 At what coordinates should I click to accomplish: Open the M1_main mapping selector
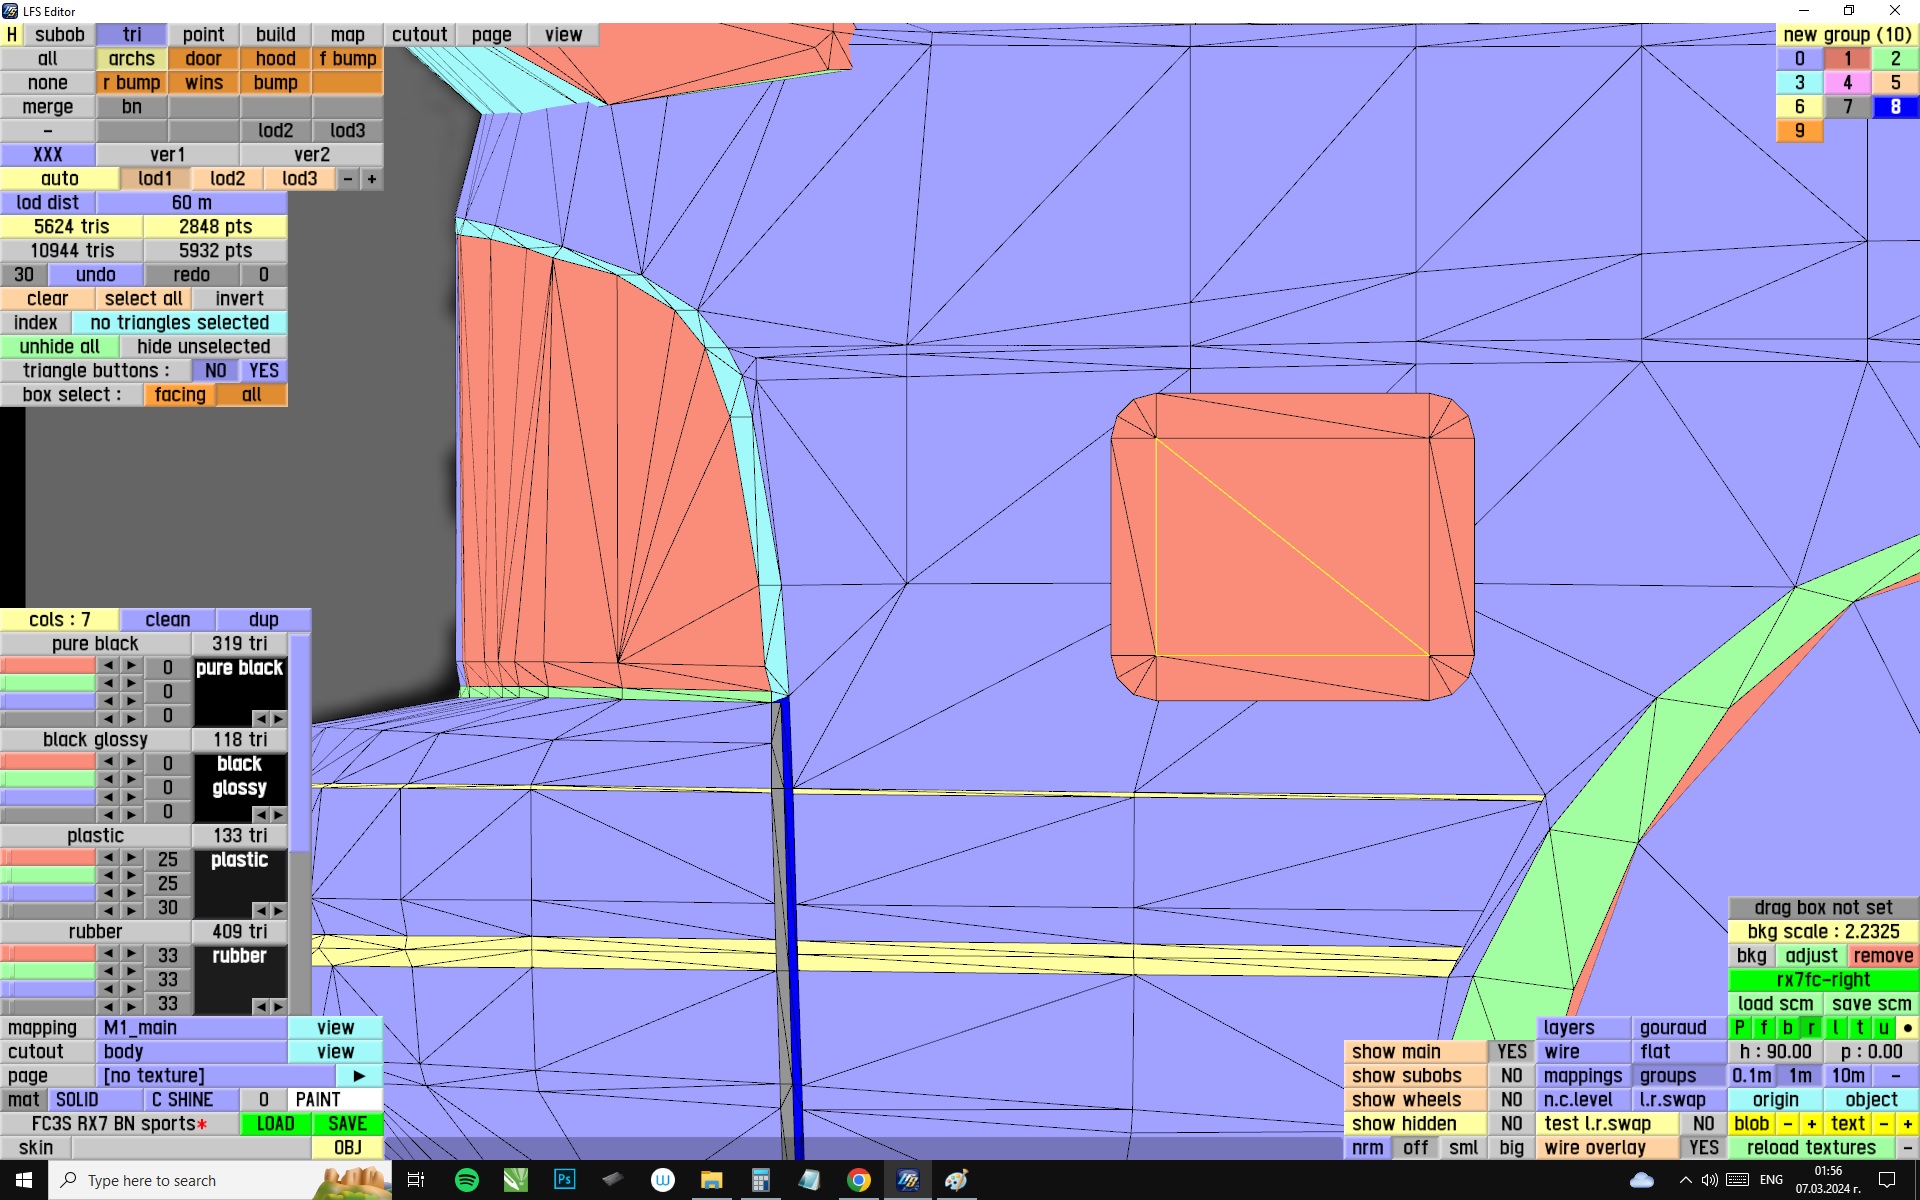(x=192, y=1027)
